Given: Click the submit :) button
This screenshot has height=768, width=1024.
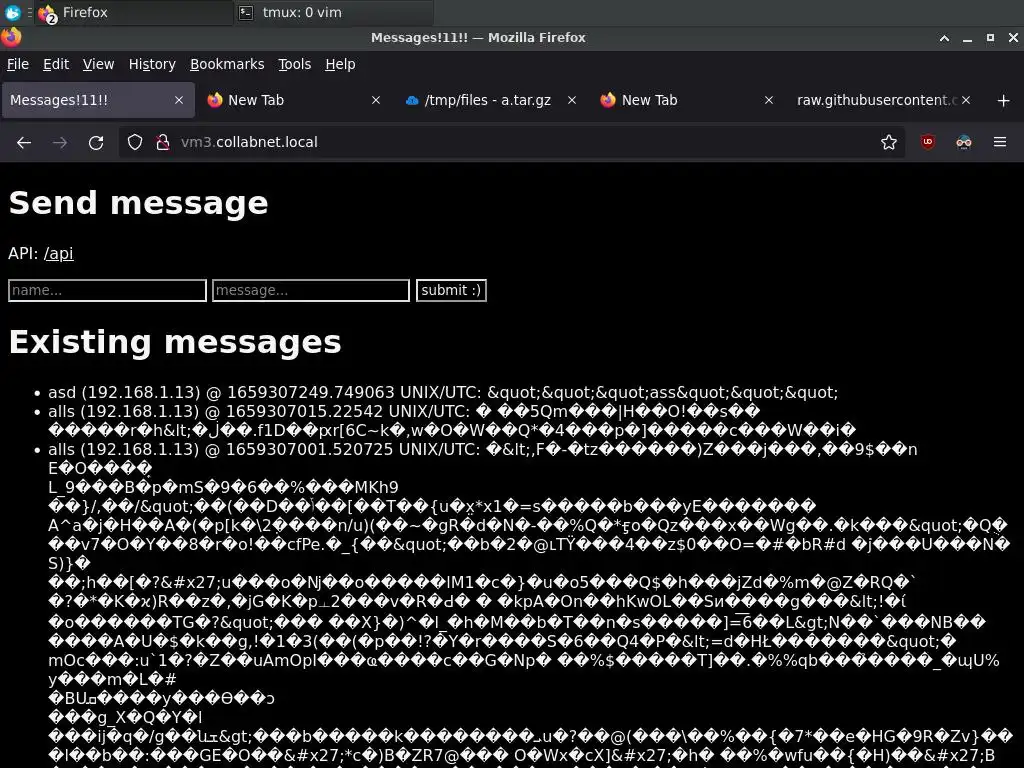Looking at the screenshot, I should tap(451, 291).
